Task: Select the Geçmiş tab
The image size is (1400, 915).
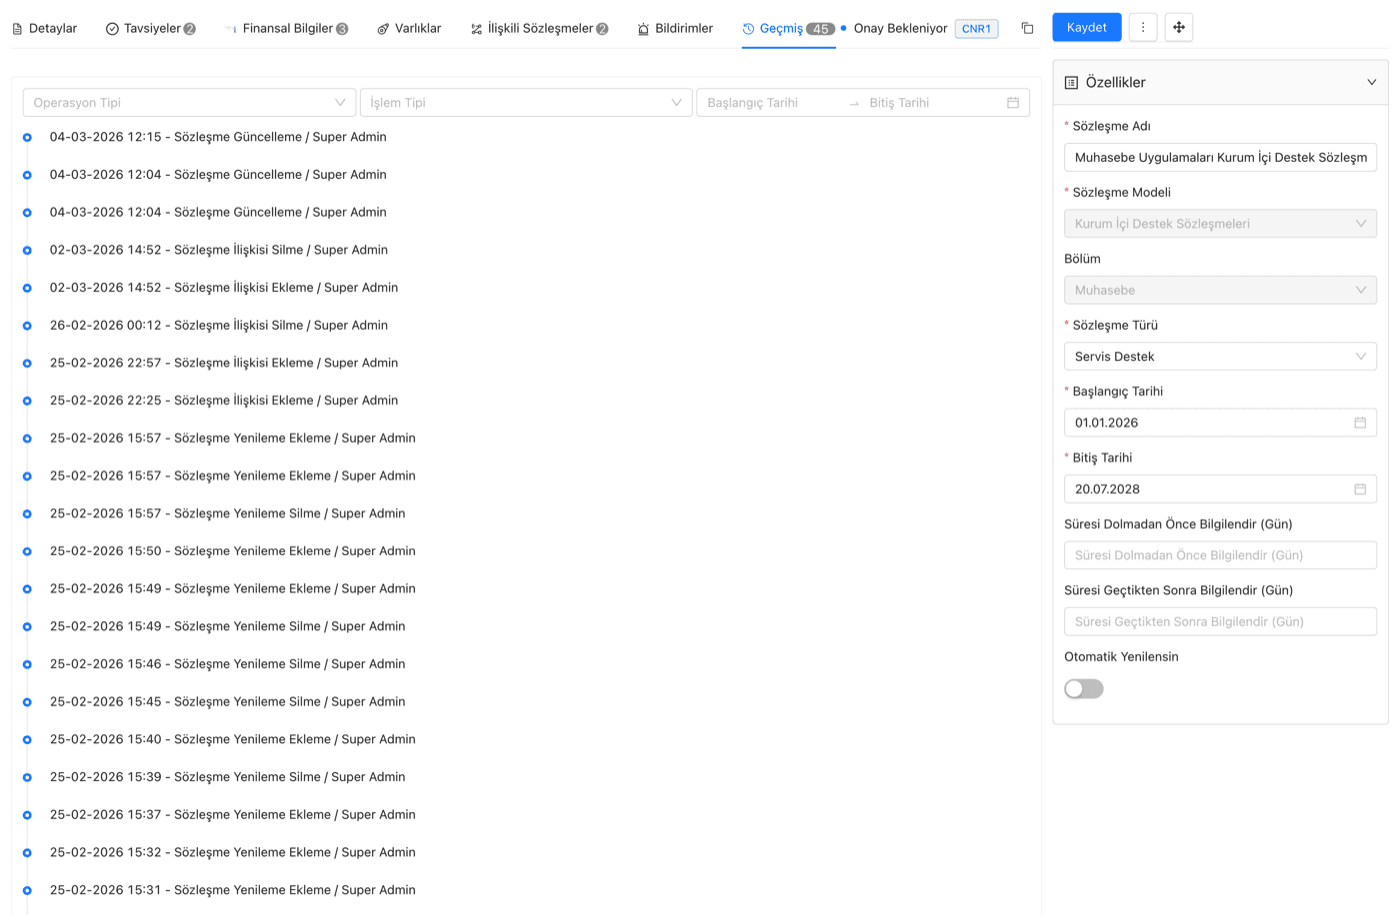Action: pos(788,28)
